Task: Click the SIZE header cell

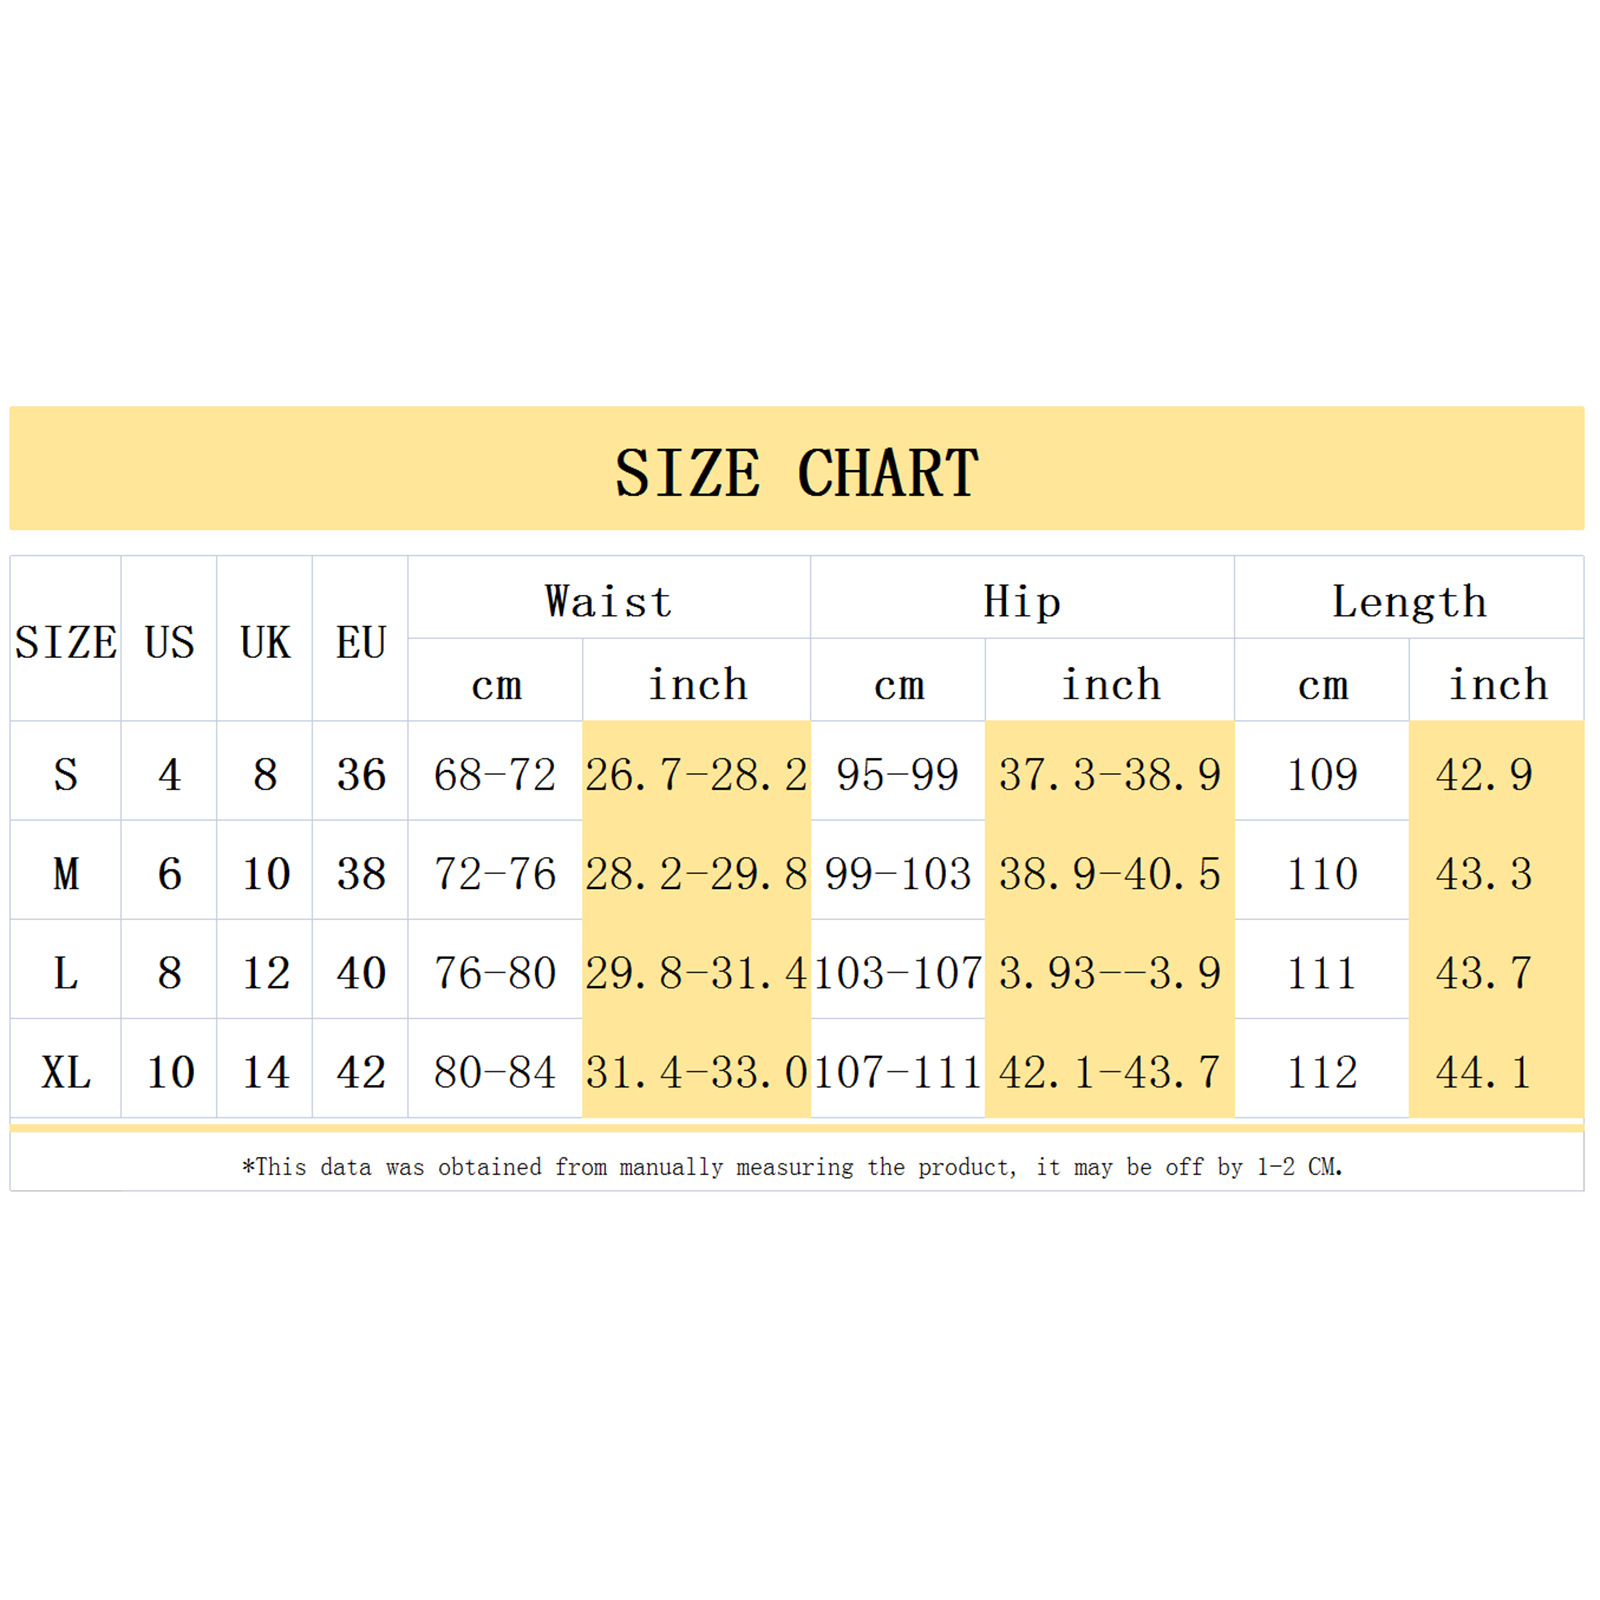Action: (66, 642)
